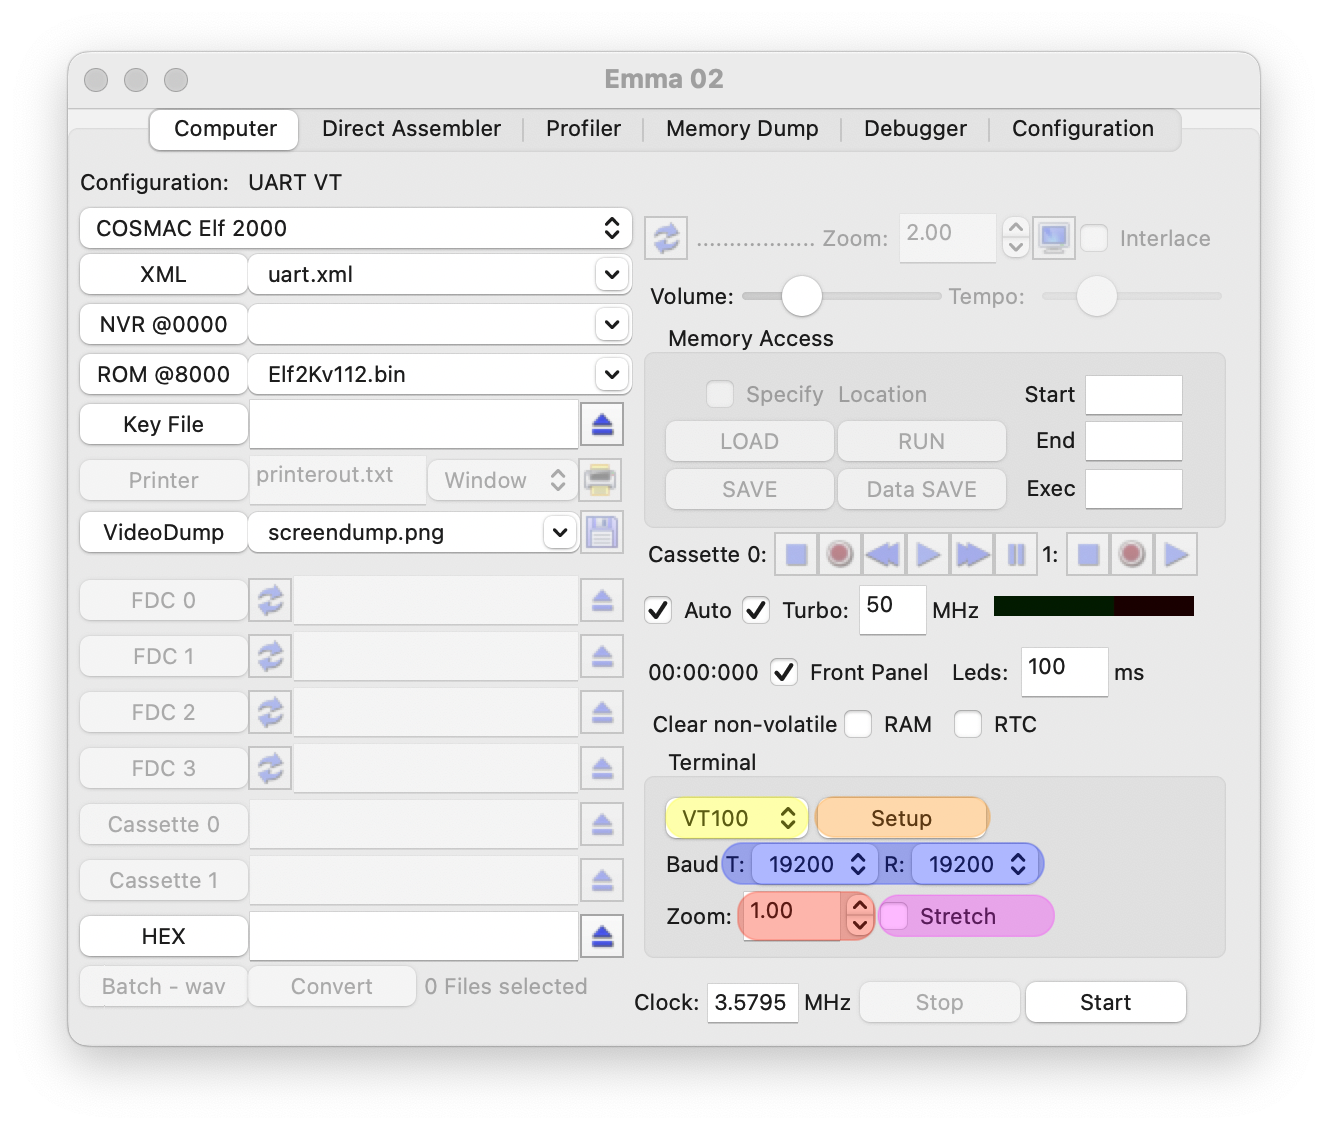
Task: Click the FDC 1 refresh arrows icon
Action: [x=271, y=656]
